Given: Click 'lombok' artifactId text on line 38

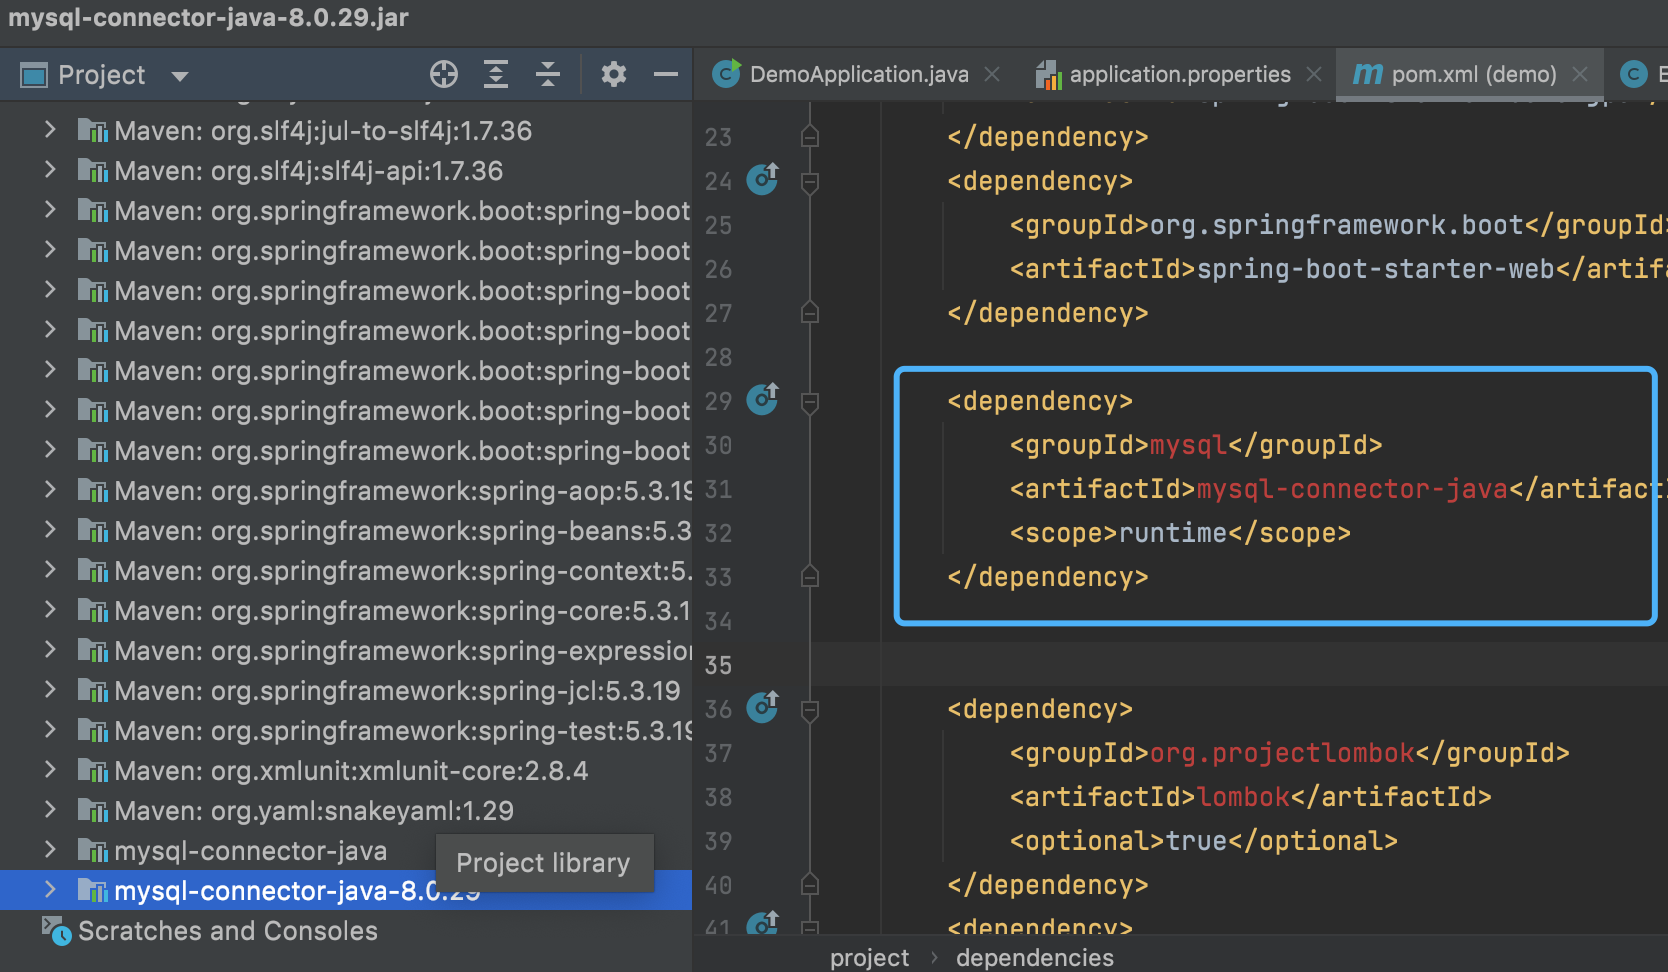Looking at the screenshot, I should pos(1243,797).
